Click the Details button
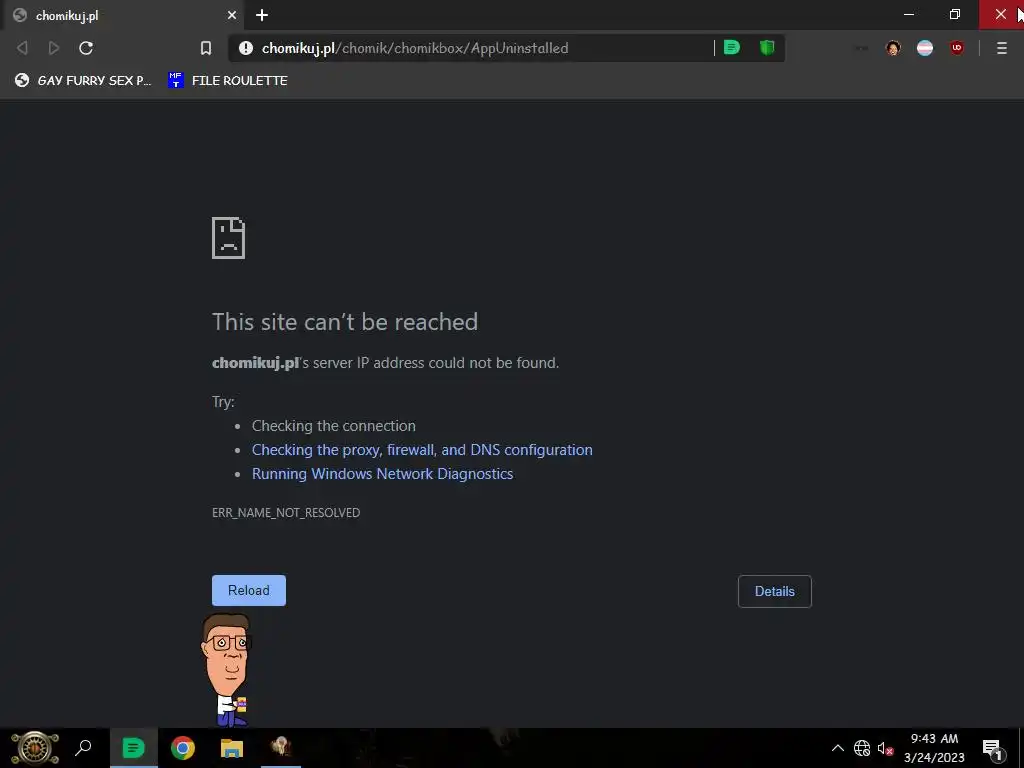The height and width of the screenshot is (768, 1024). click(x=775, y=591)
